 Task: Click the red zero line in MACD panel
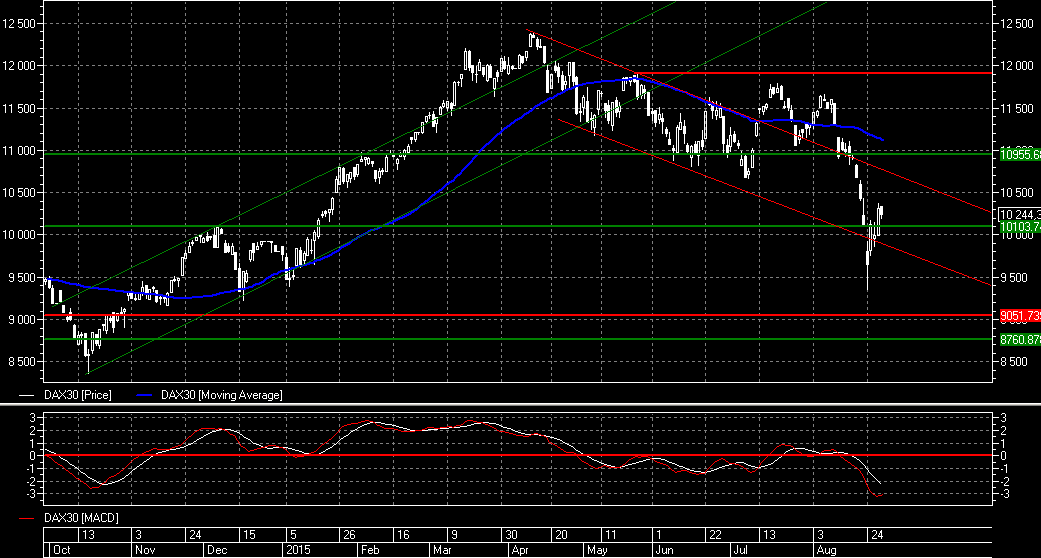click(x=500, y=455)
